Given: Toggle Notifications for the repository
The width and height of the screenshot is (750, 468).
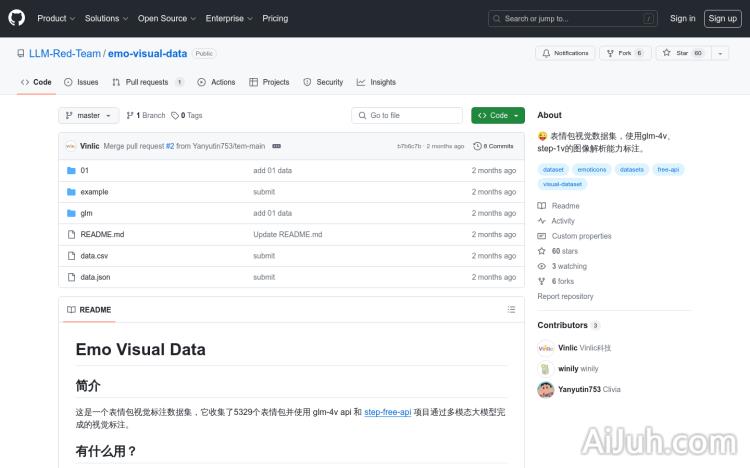Looking at the screenshot, I should tap(565, 53).
